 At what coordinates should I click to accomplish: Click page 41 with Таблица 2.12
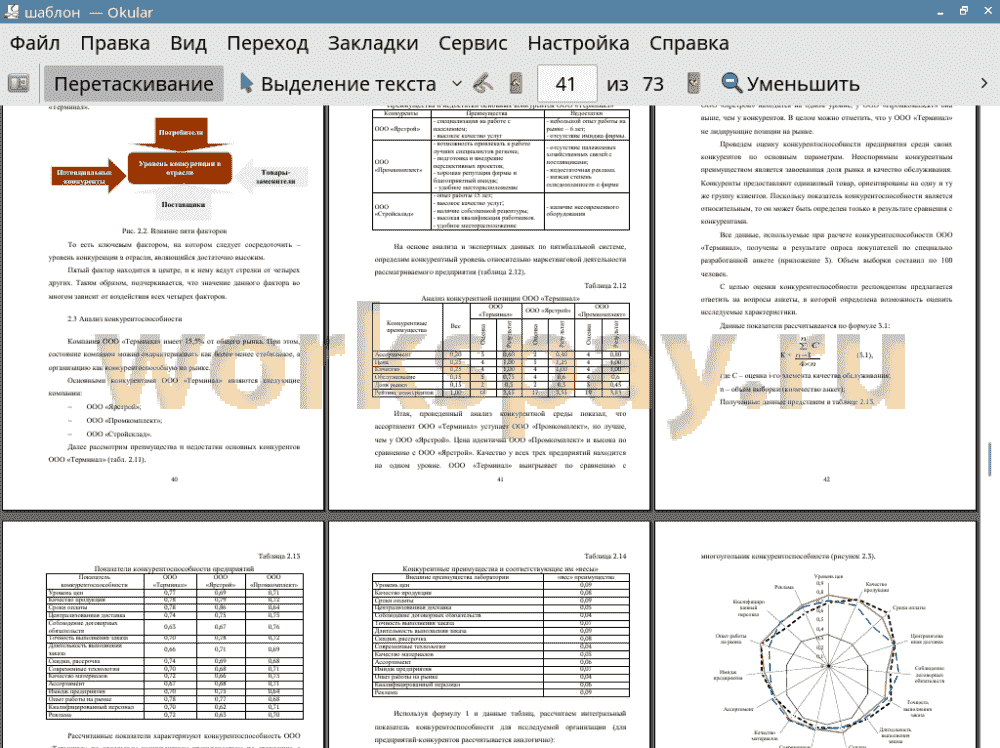pyautogui.click(x=489, y=307)
